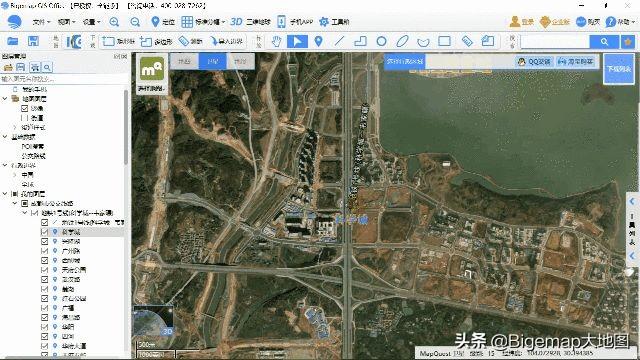This screenshot has width=640, height=360.
Task: Check the unchecked second base map layer
Action: 24,118
